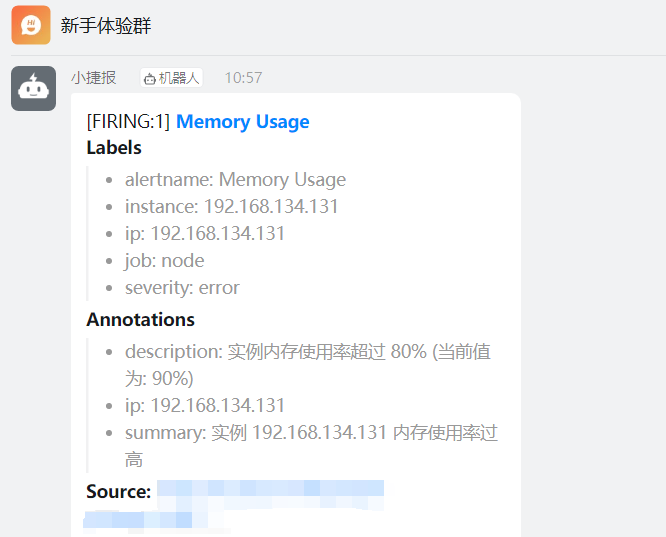666x537 pixels.
Task: Click the blurred Source link
Action: (x=234, y=504)
